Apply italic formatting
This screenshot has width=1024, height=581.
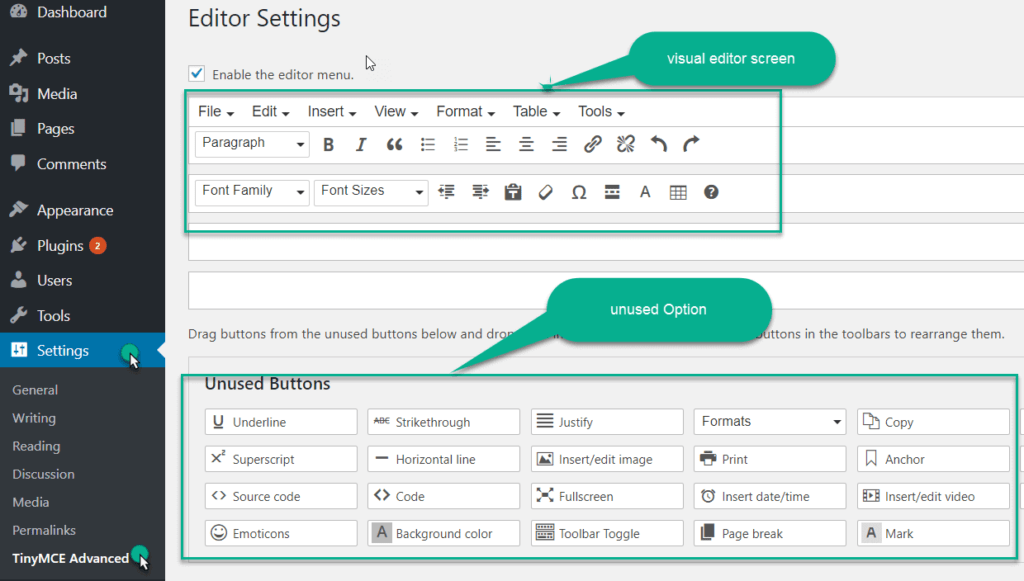point(361,144)
